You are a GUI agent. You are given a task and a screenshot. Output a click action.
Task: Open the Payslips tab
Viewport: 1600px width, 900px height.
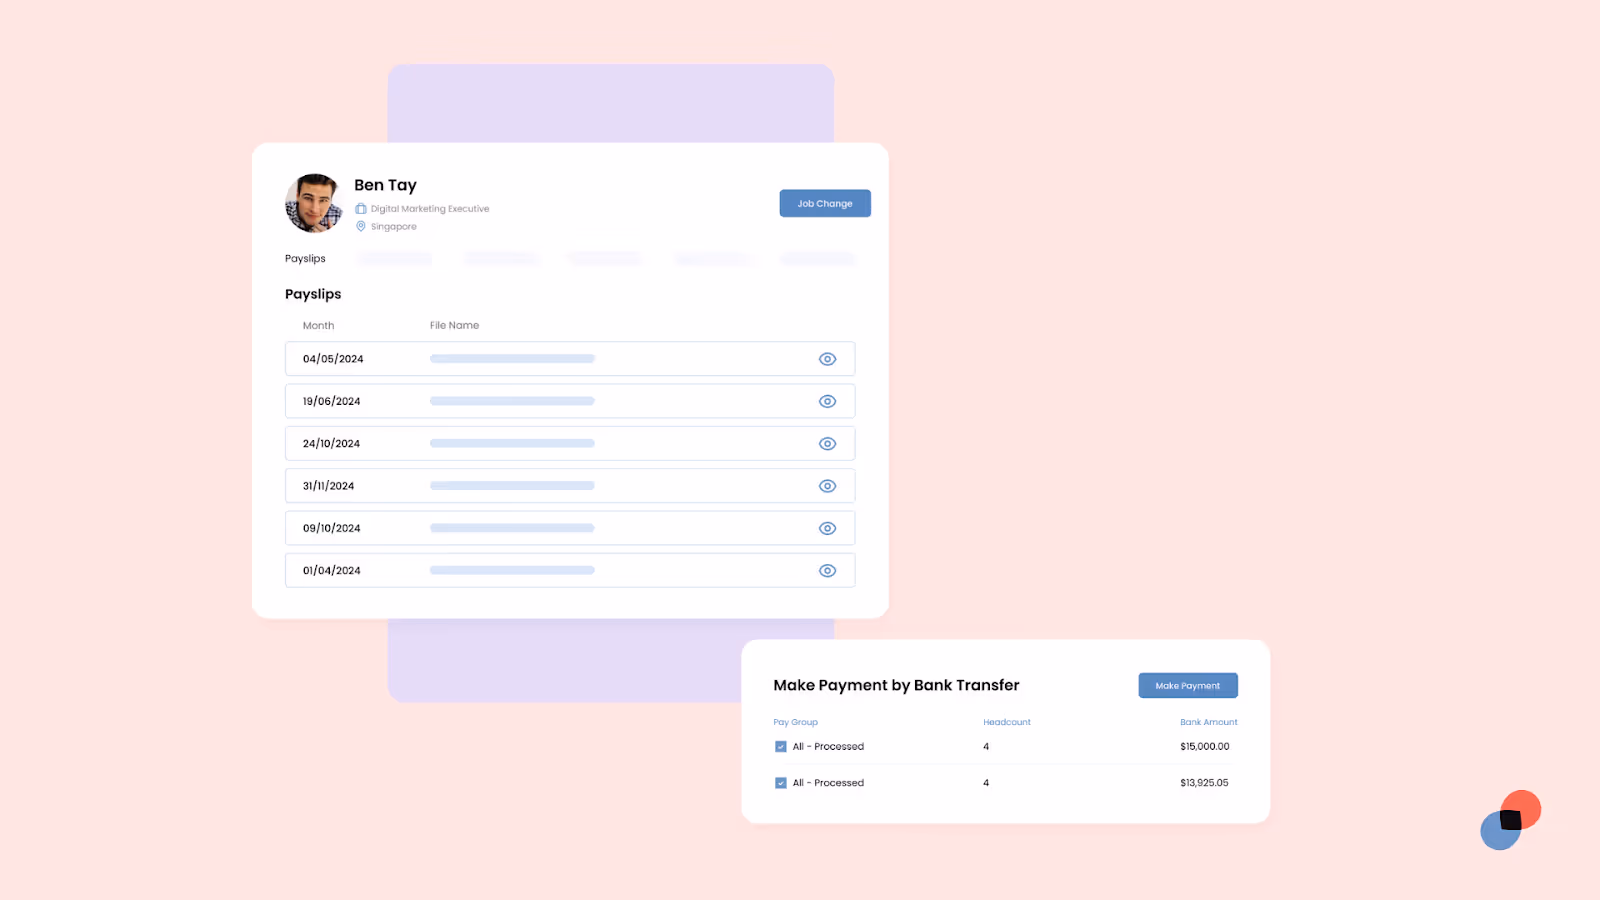pyautogui.click(x=305, y=258)
